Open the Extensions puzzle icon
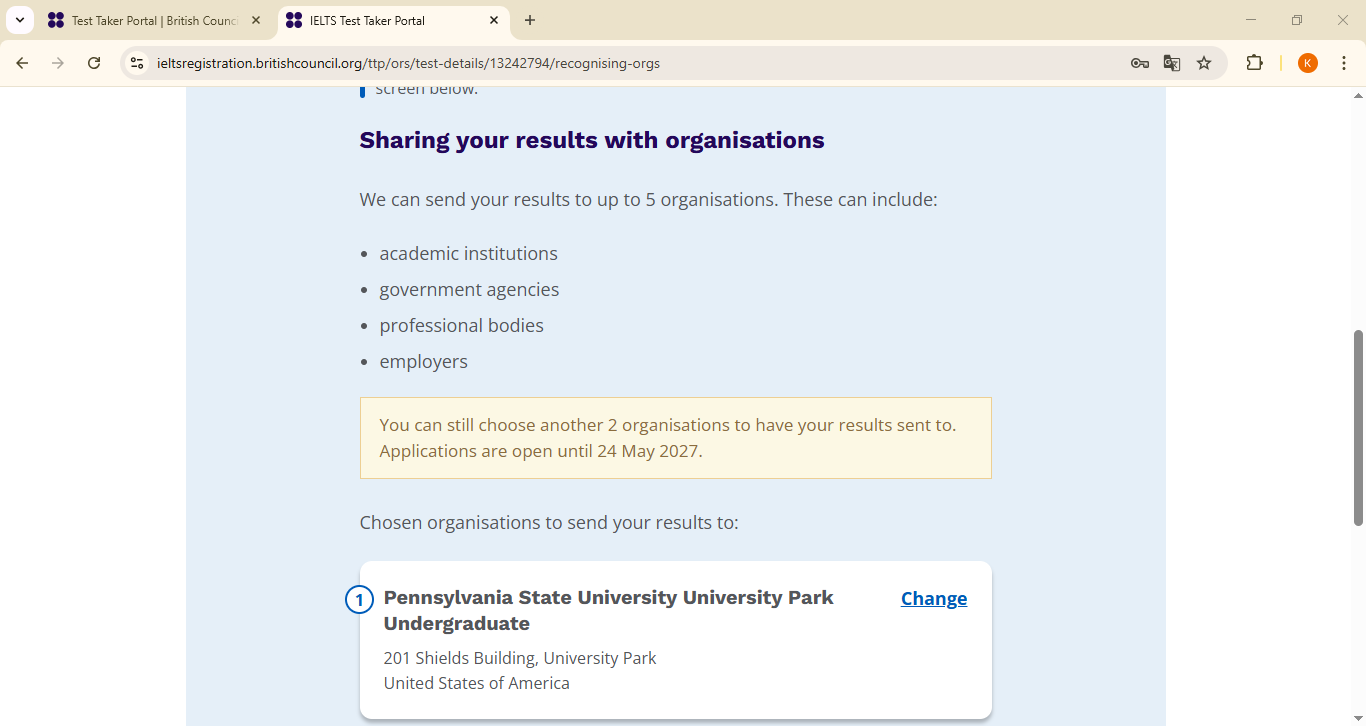Viewport: 1366px width, 726px height. click(x=1254, y=63)
